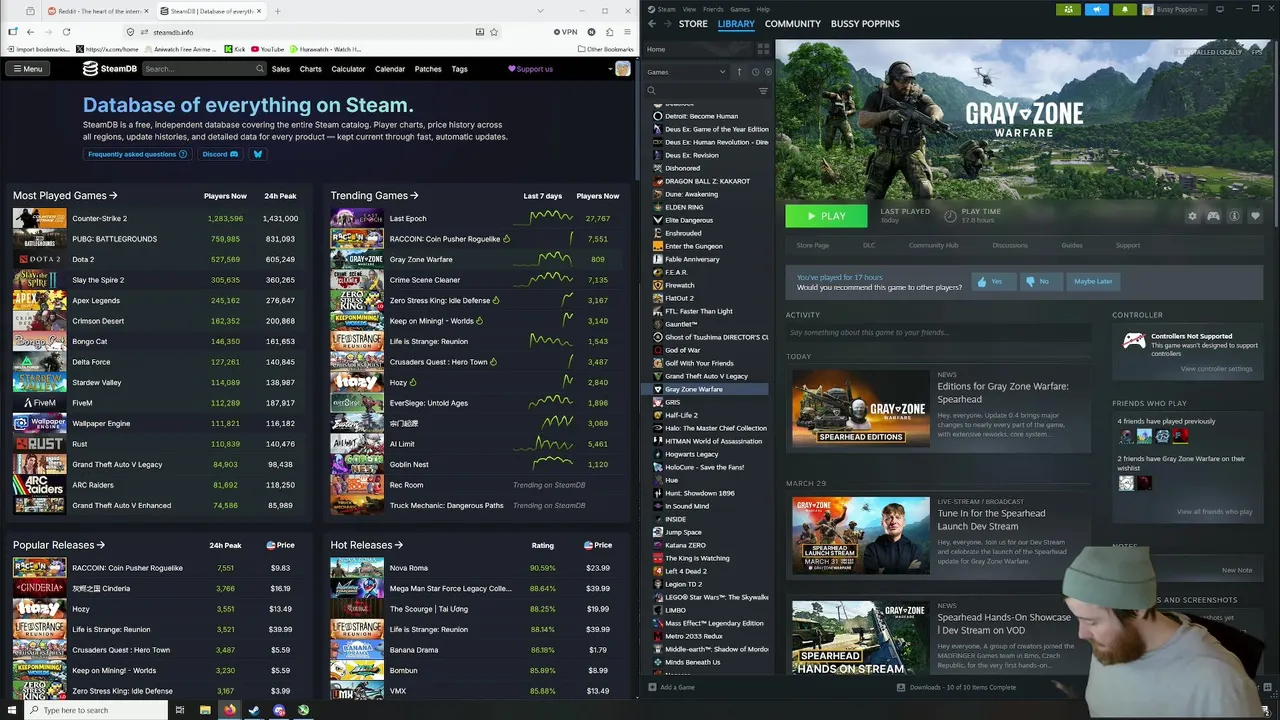Open browser extensions icon

click(610, 32)
